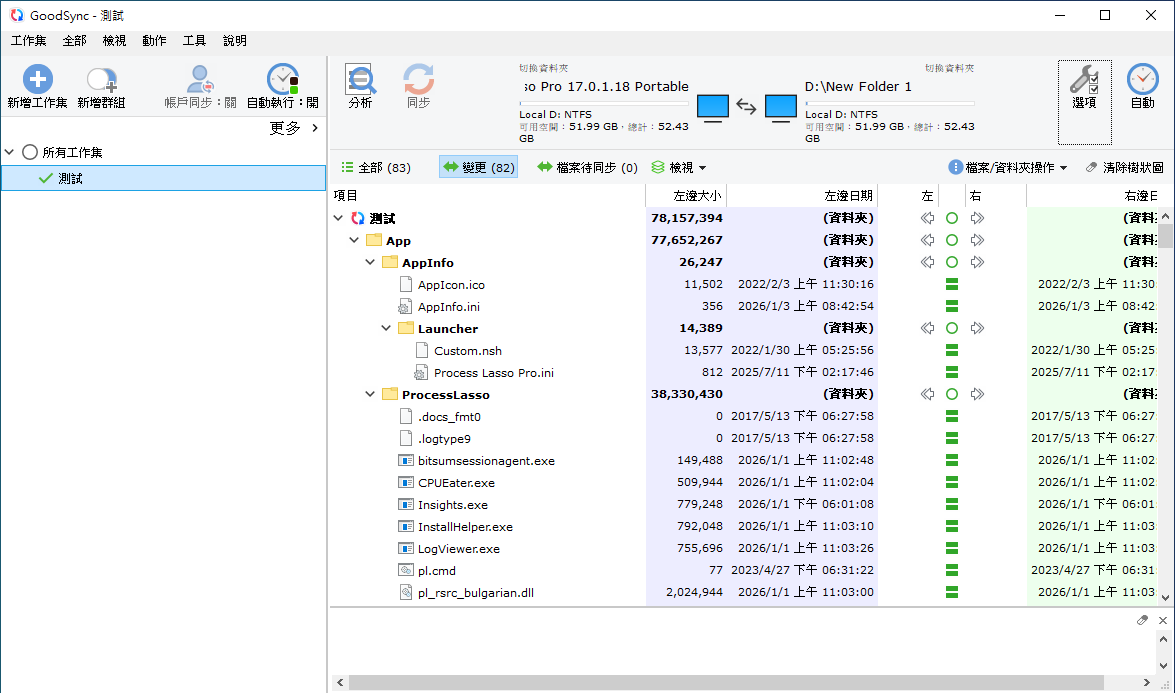
Task: Toggle App row do-nothing circle
Action: (x=952, y=240)
